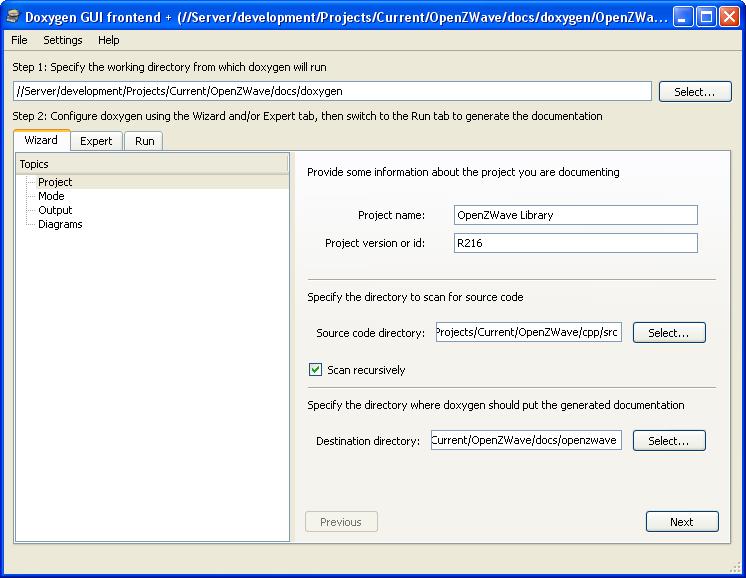Click Select button for working directory
746x578 pixels.
695,92
